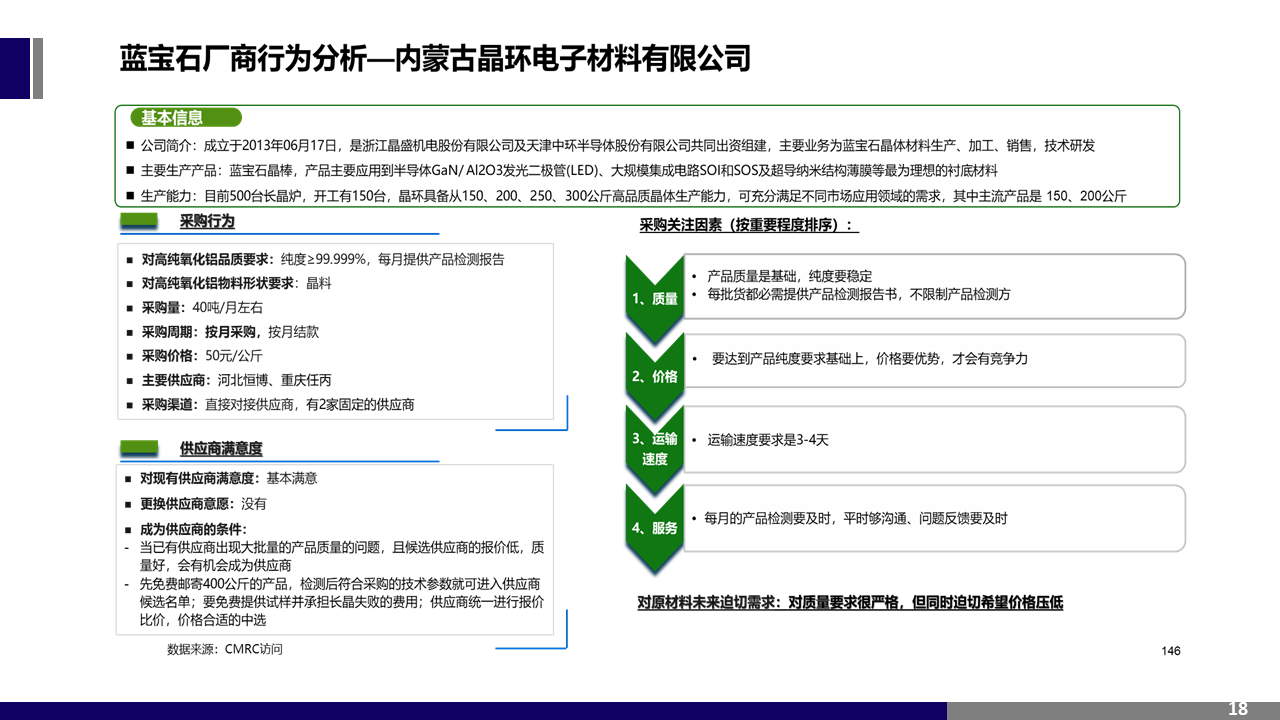Click the page number 146
This screenshot has height=720, width=1280.
(x=1171, y=651)
